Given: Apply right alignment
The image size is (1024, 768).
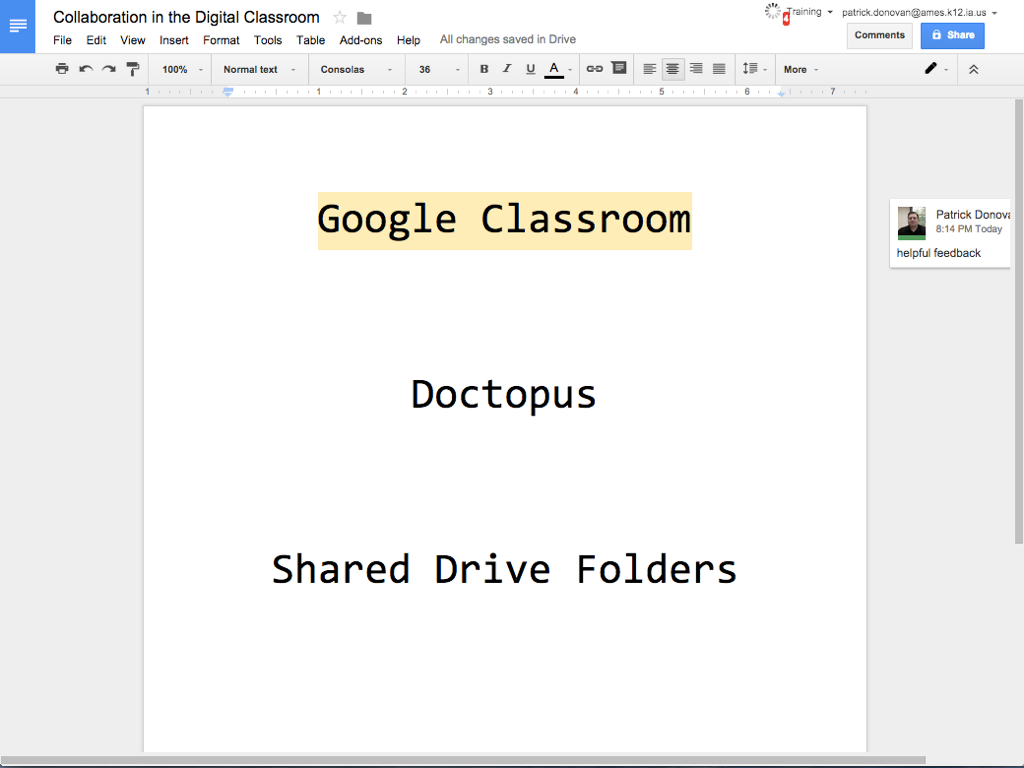Looking at the screenshot, I should [695, 69].
